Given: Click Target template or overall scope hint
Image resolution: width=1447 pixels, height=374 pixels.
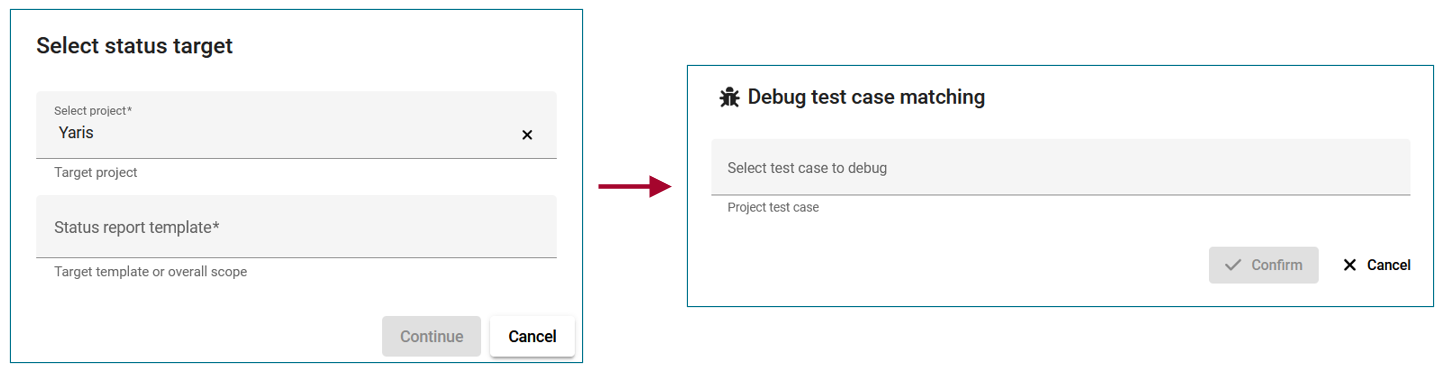Looking at the screenshot, I should coord(150,271).
